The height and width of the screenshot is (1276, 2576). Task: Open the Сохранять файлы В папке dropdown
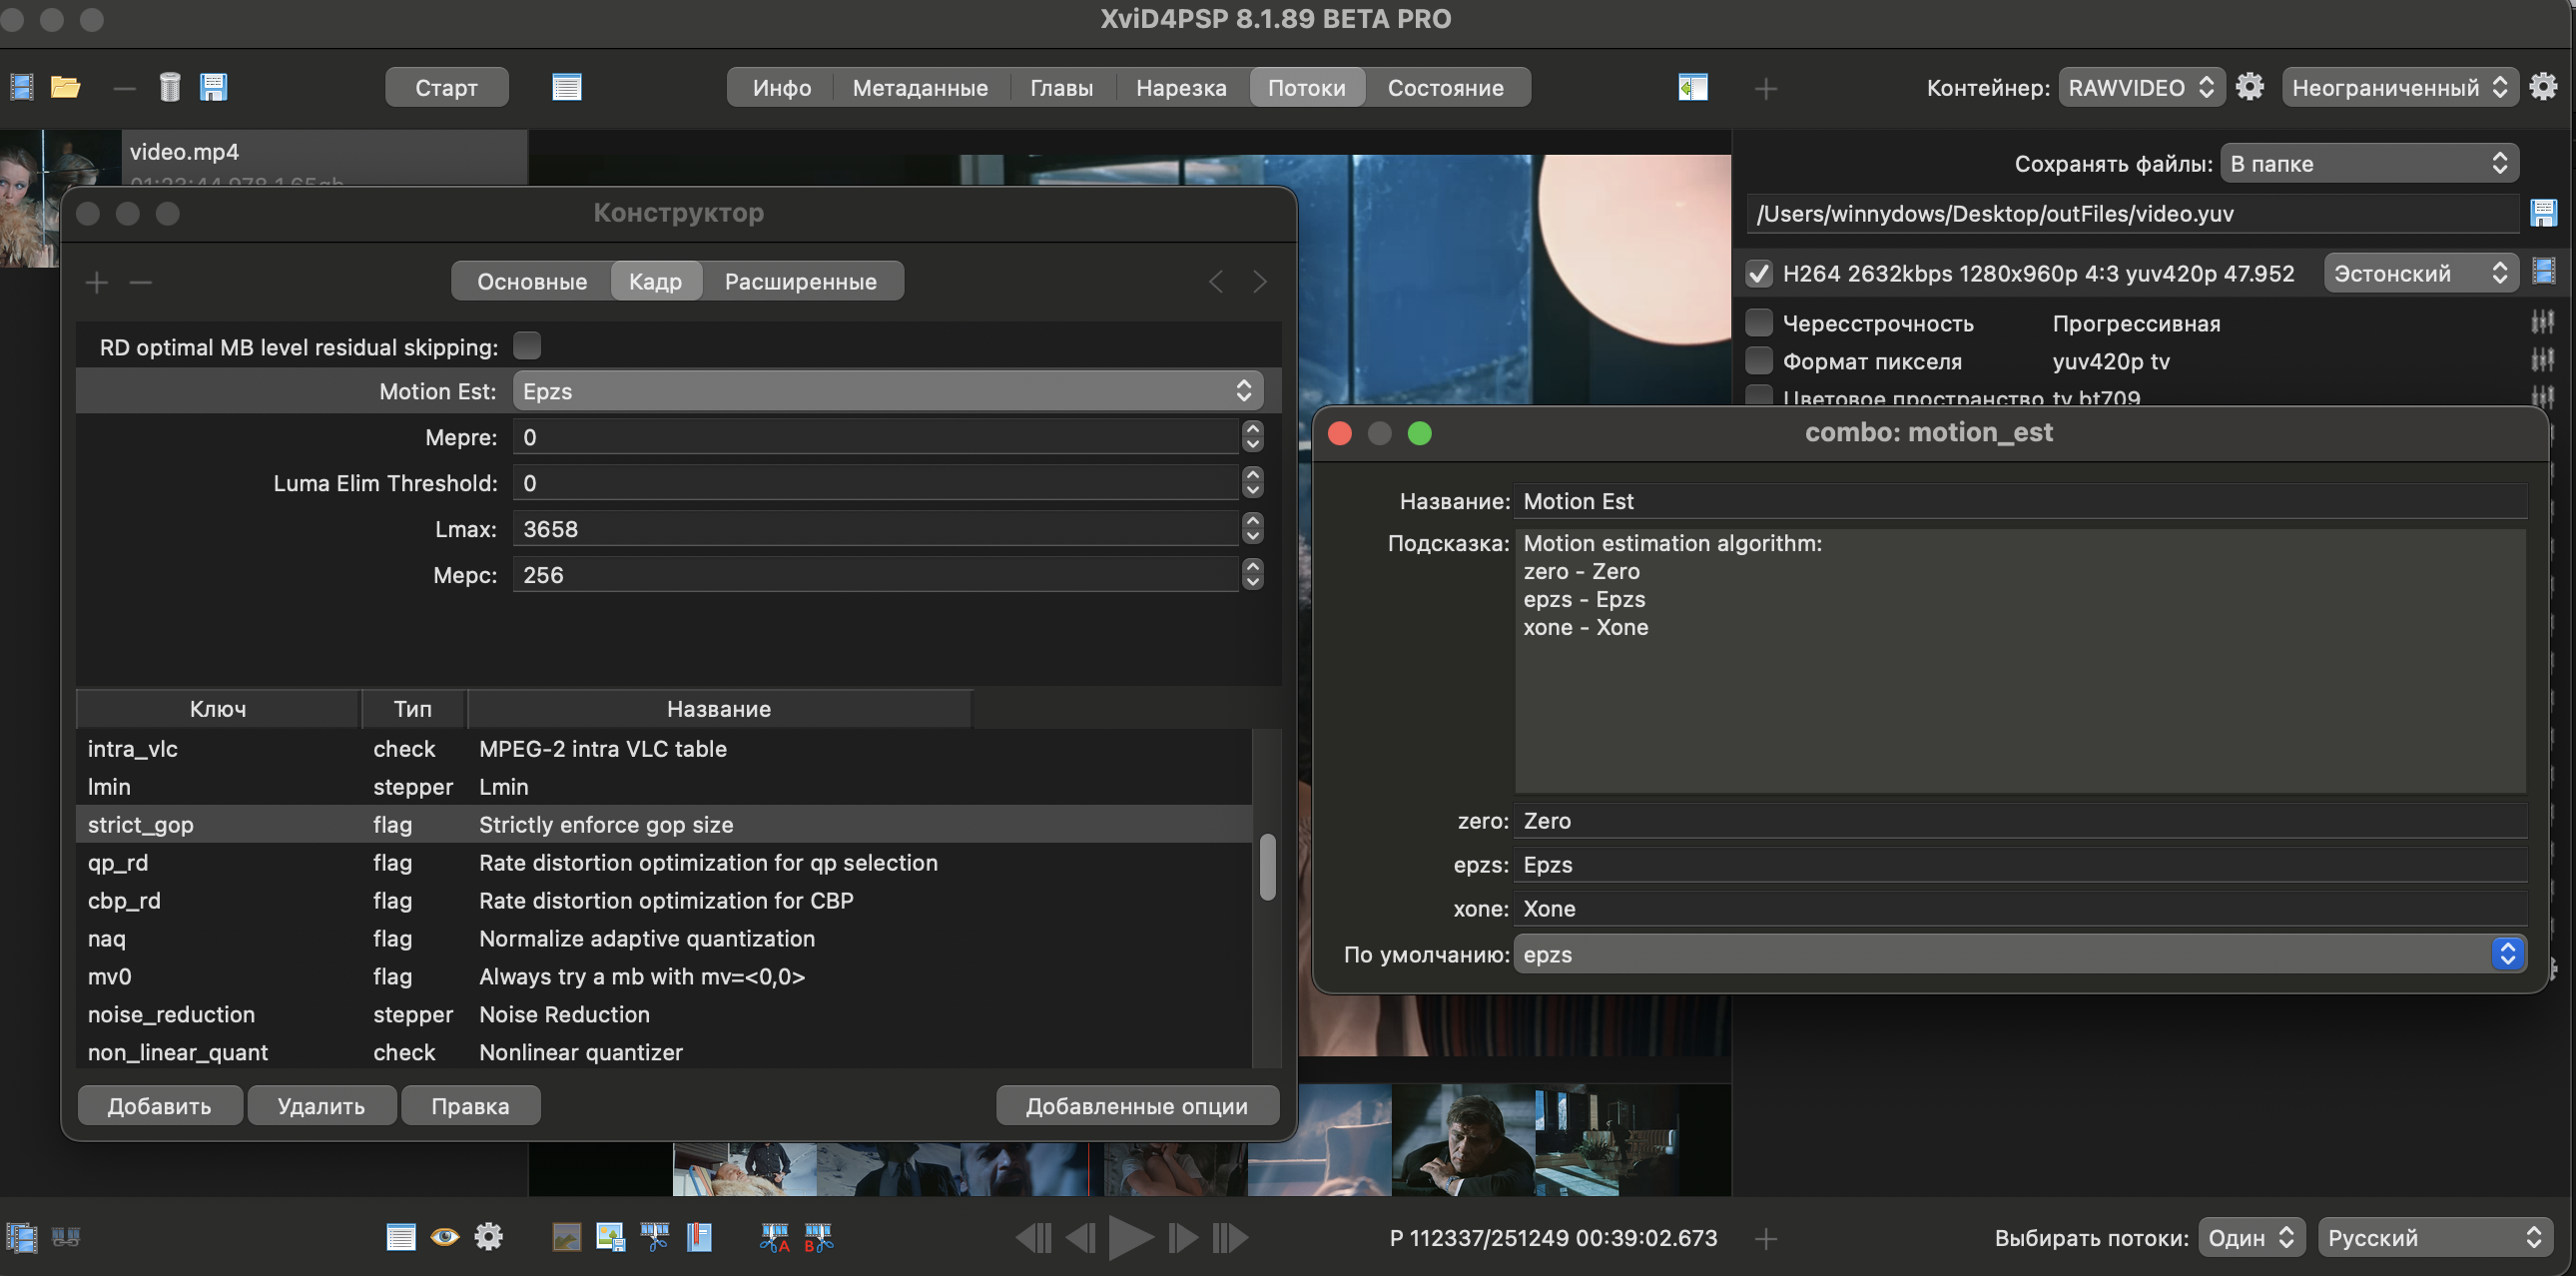click(x=2369, y=163)
